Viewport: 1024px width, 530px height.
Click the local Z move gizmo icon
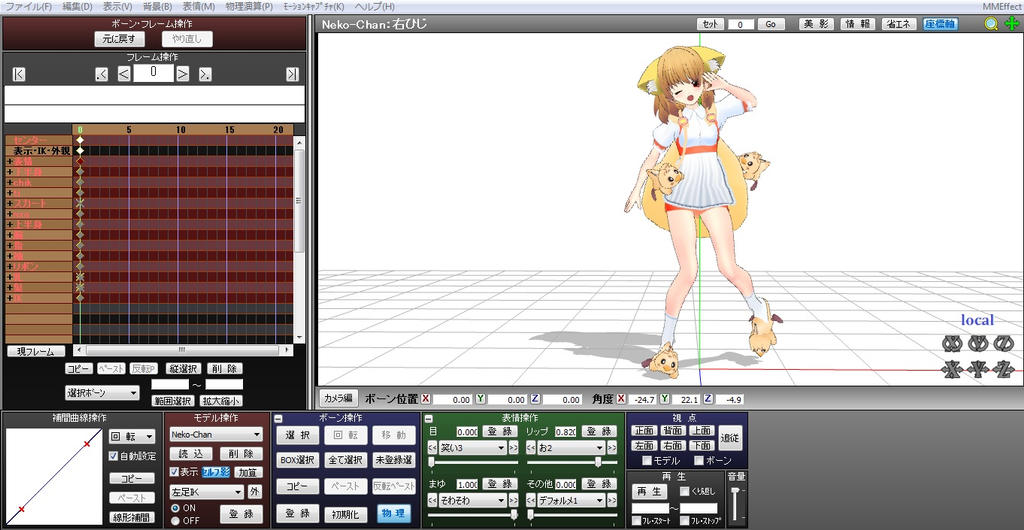pyautogui.click(x=1003, y=369)
